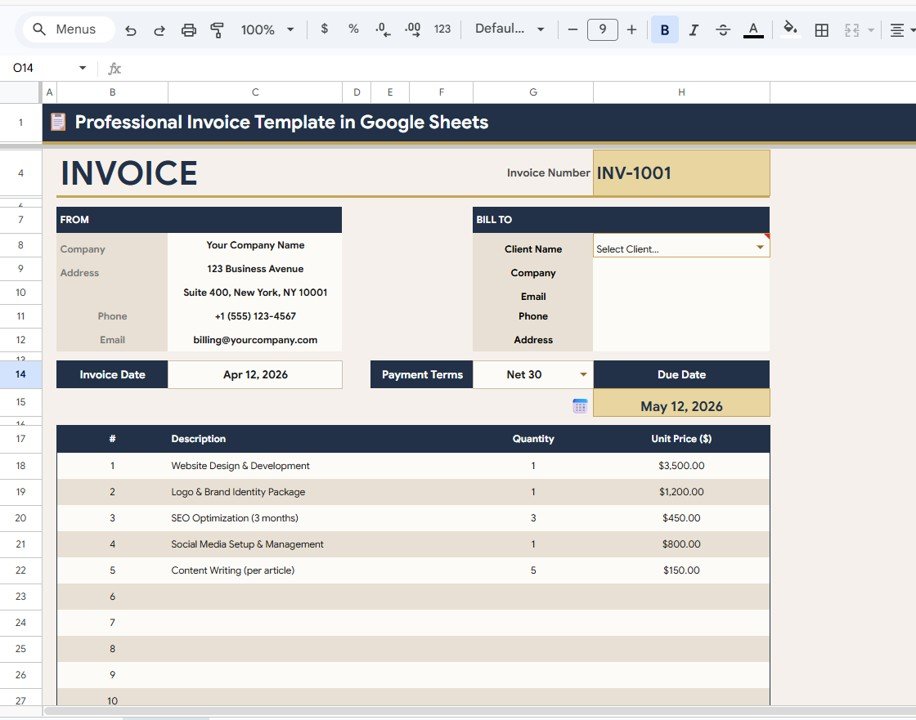
Task: Open the 123 number format menu
Action: [441, 29]
